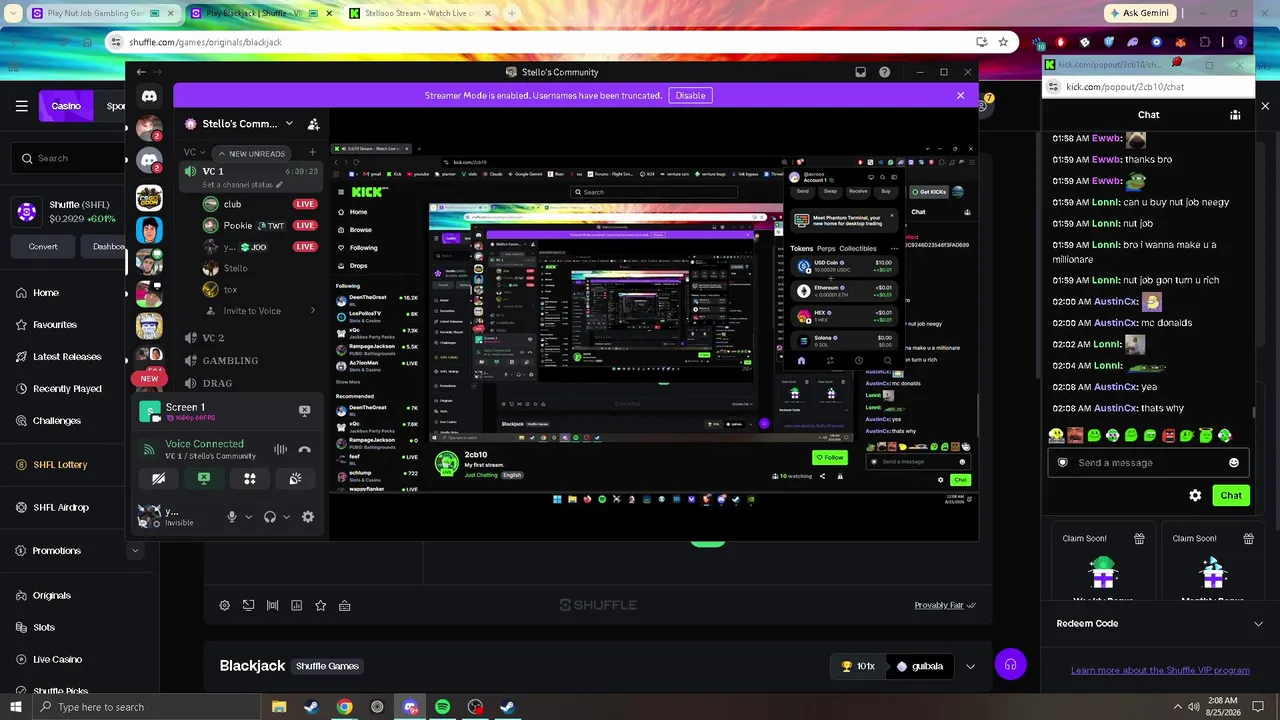Favourite the Blackjack game with the star
1280x720 pixels.
(320, 605)
